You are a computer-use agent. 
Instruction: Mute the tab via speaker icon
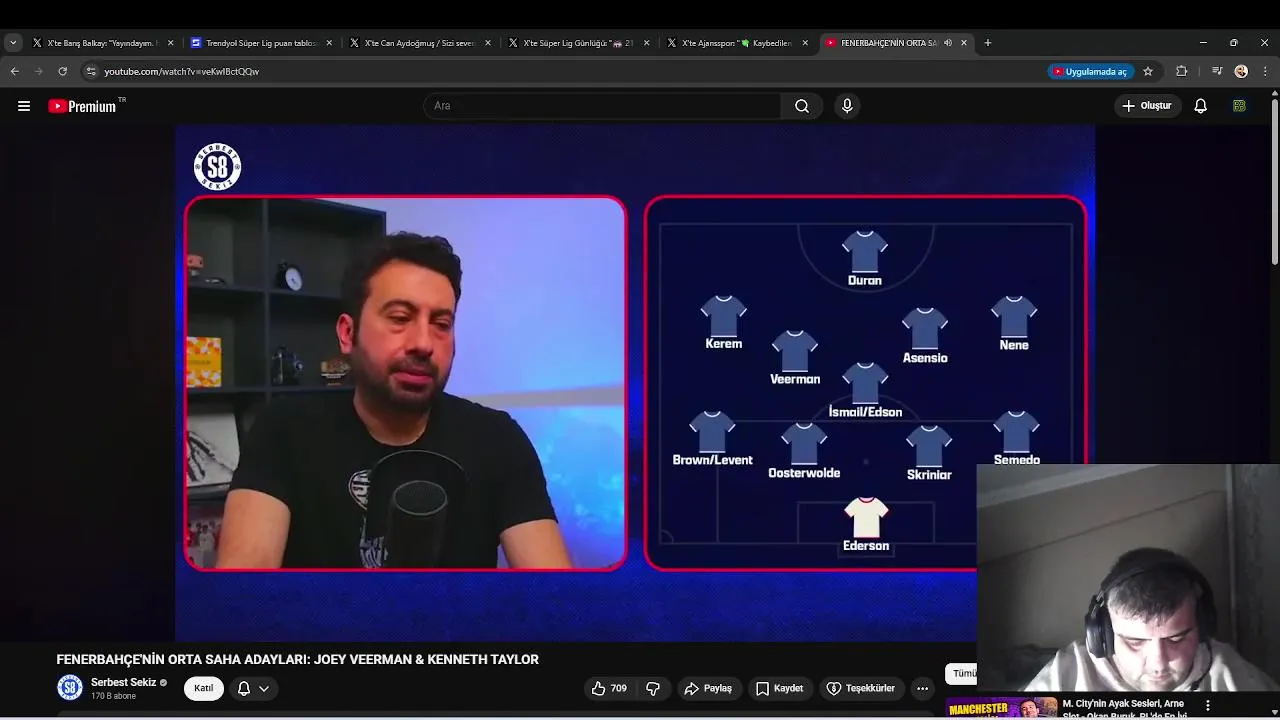947,43
